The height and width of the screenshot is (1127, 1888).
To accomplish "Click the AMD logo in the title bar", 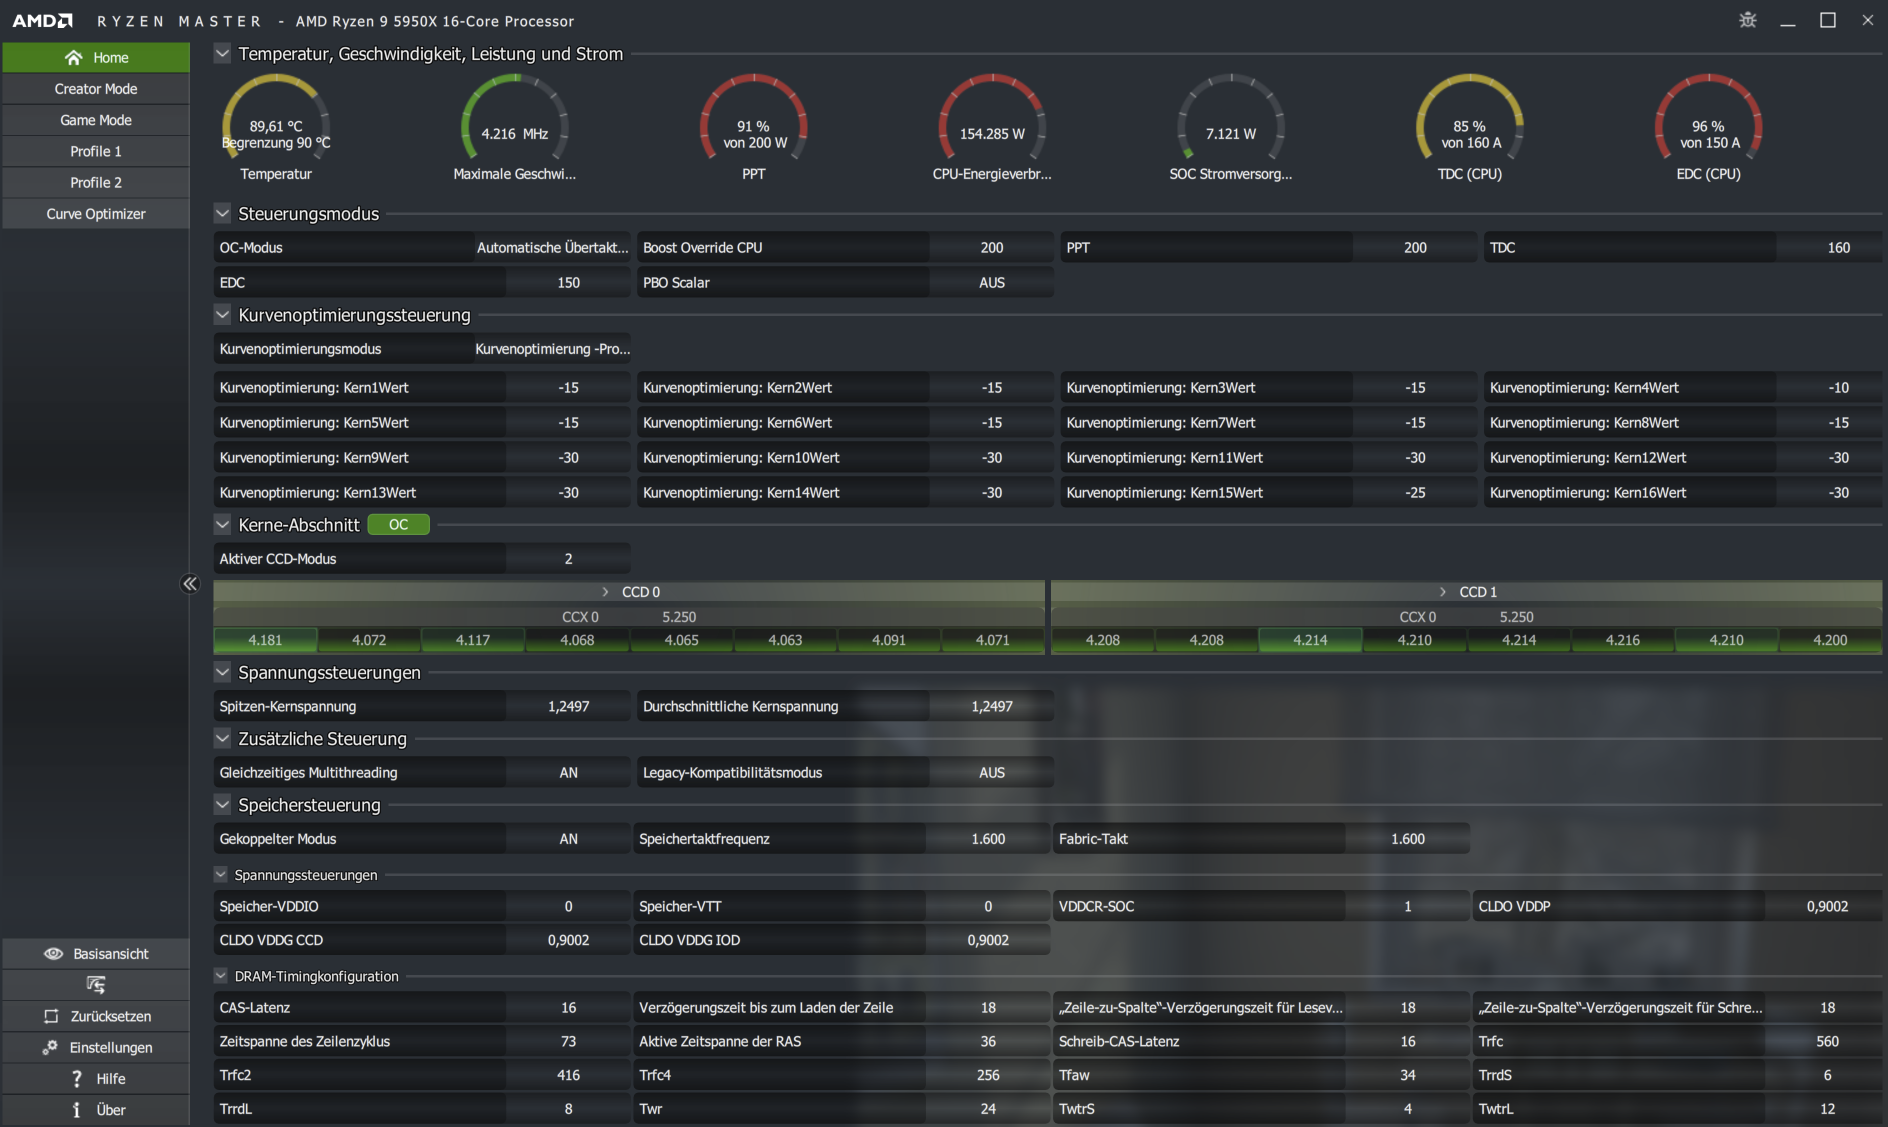I will 42,20.
